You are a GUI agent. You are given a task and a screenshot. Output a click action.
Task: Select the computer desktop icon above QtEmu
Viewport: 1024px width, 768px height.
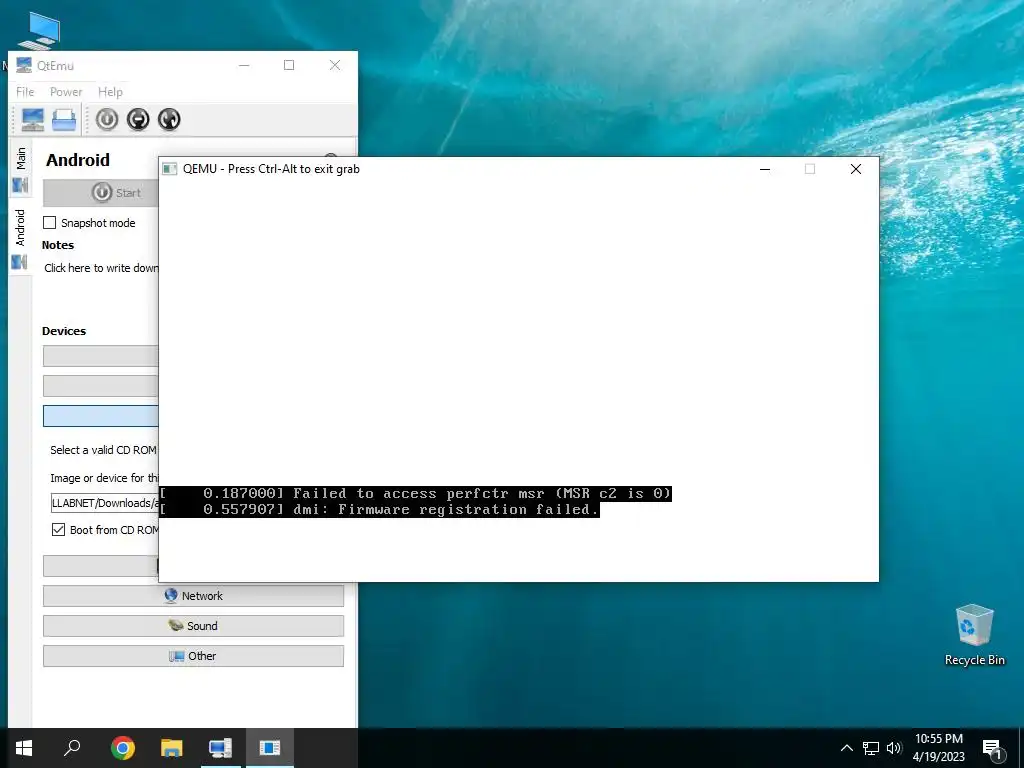tap(40, 30)
